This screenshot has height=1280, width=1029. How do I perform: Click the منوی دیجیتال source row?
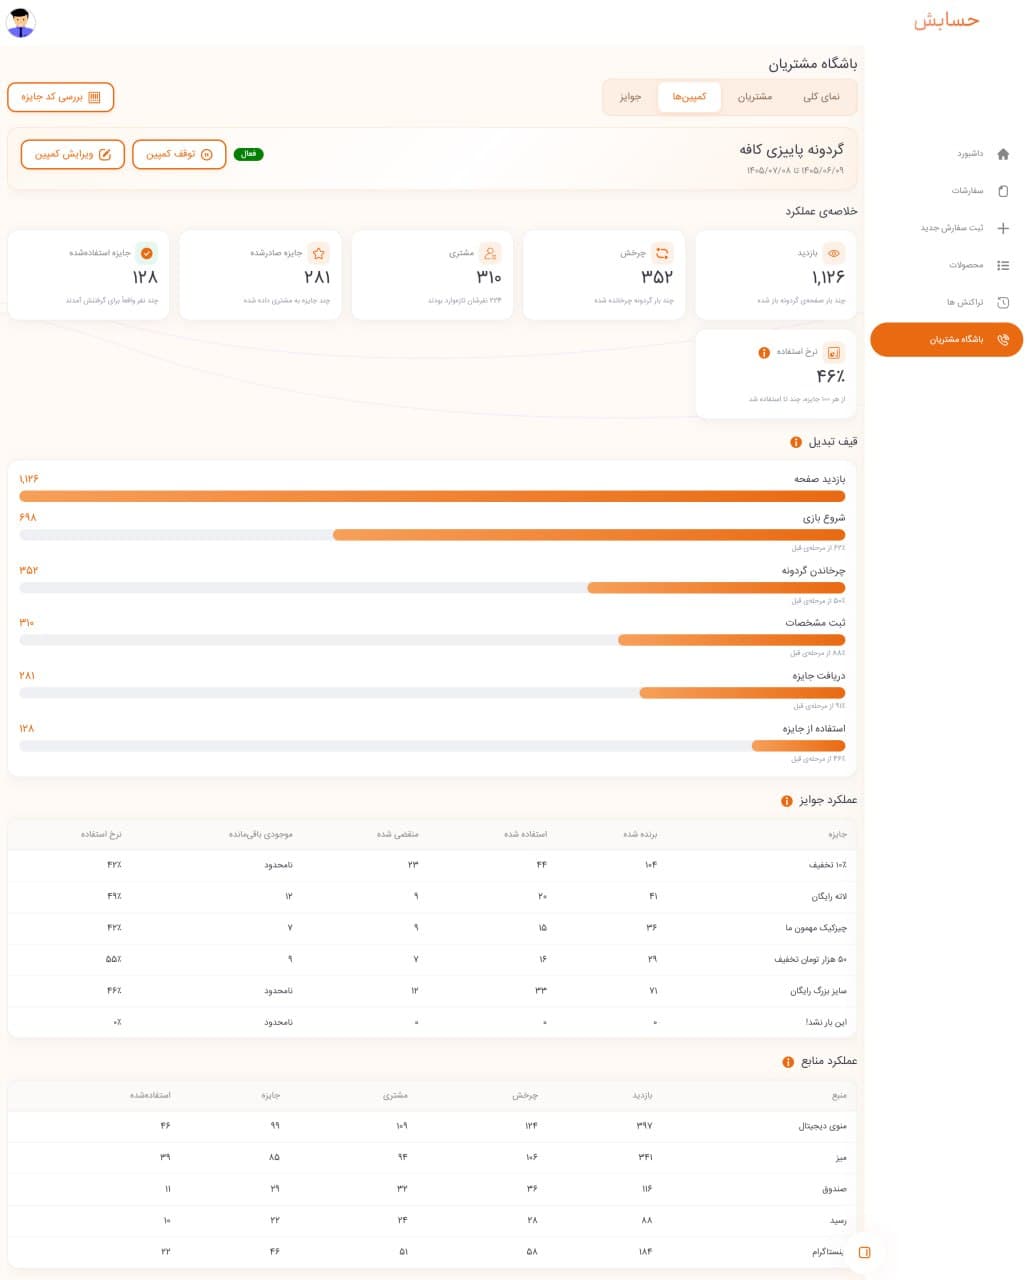click(x=432, y=1126)
